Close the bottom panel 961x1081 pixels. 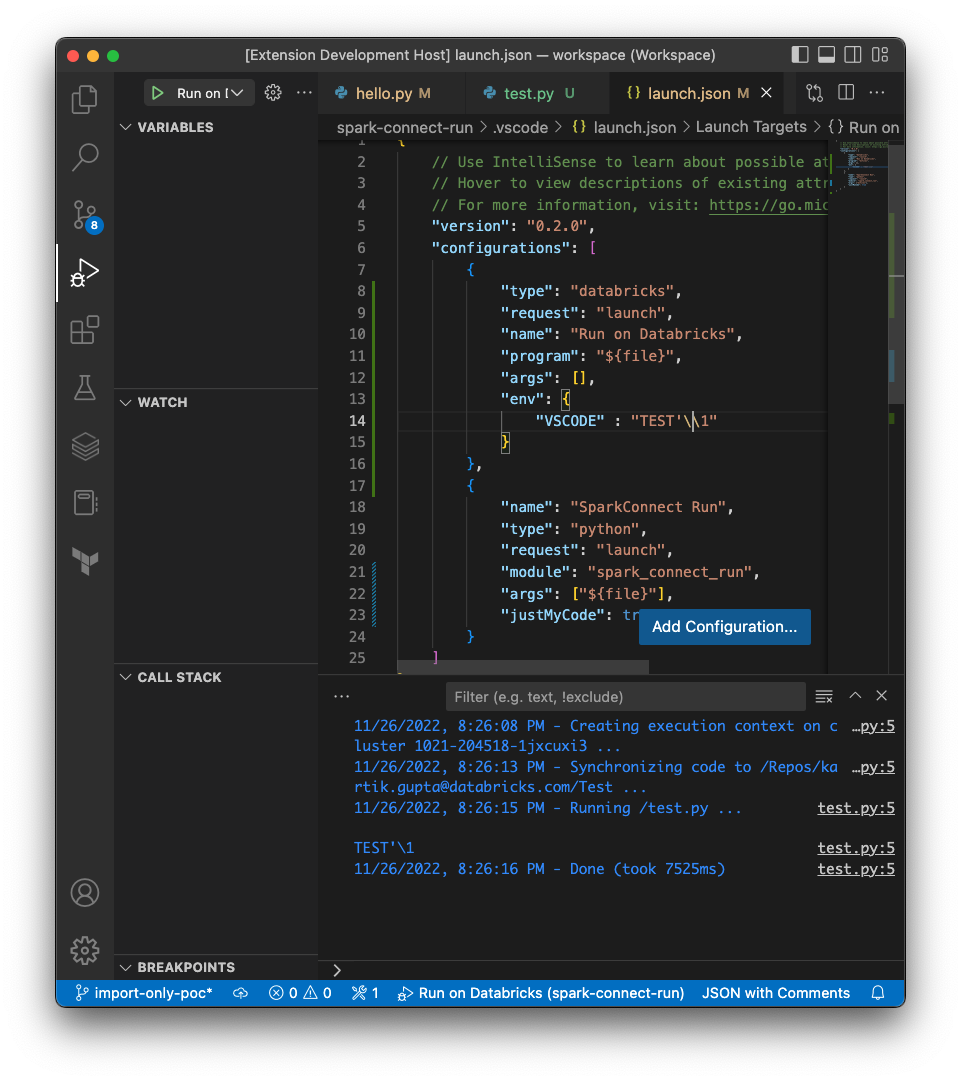[881, 696]
